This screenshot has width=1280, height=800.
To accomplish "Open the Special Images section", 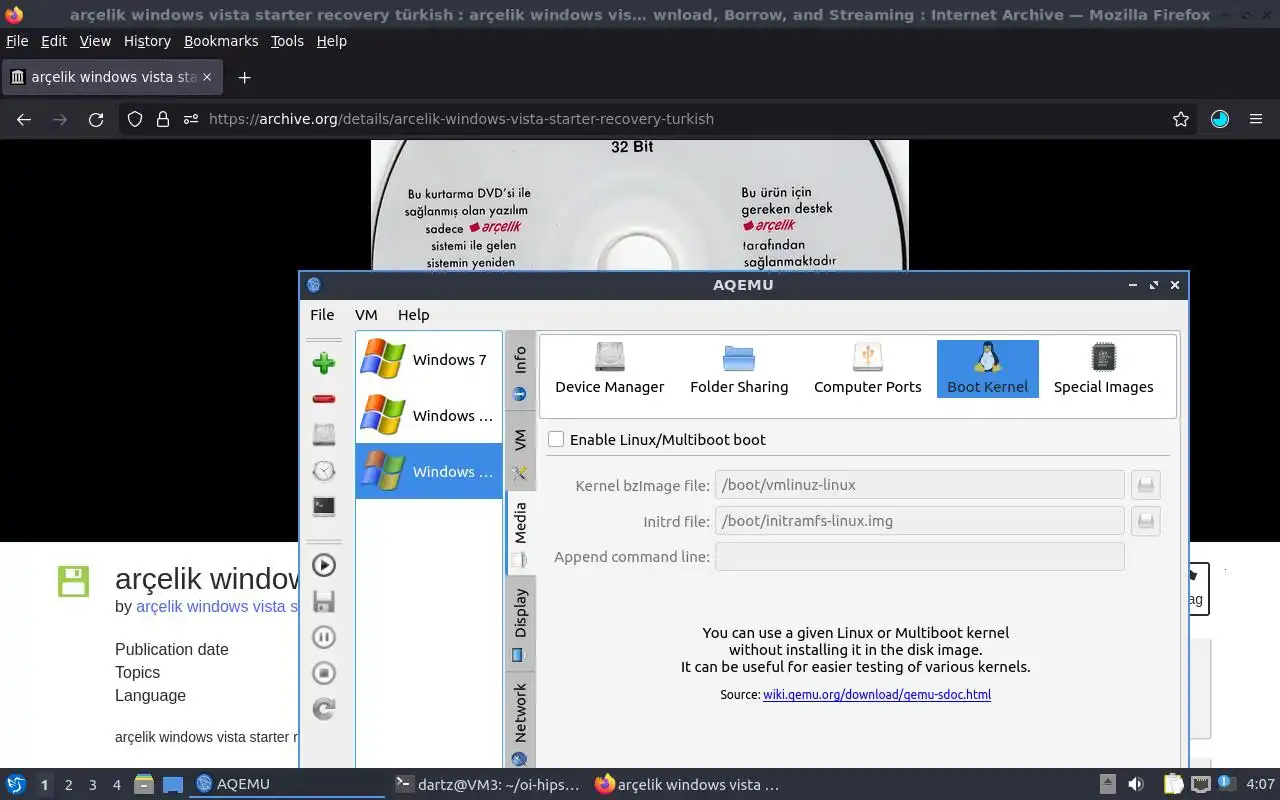I will pyautogui.click(x=1103, y=368).
